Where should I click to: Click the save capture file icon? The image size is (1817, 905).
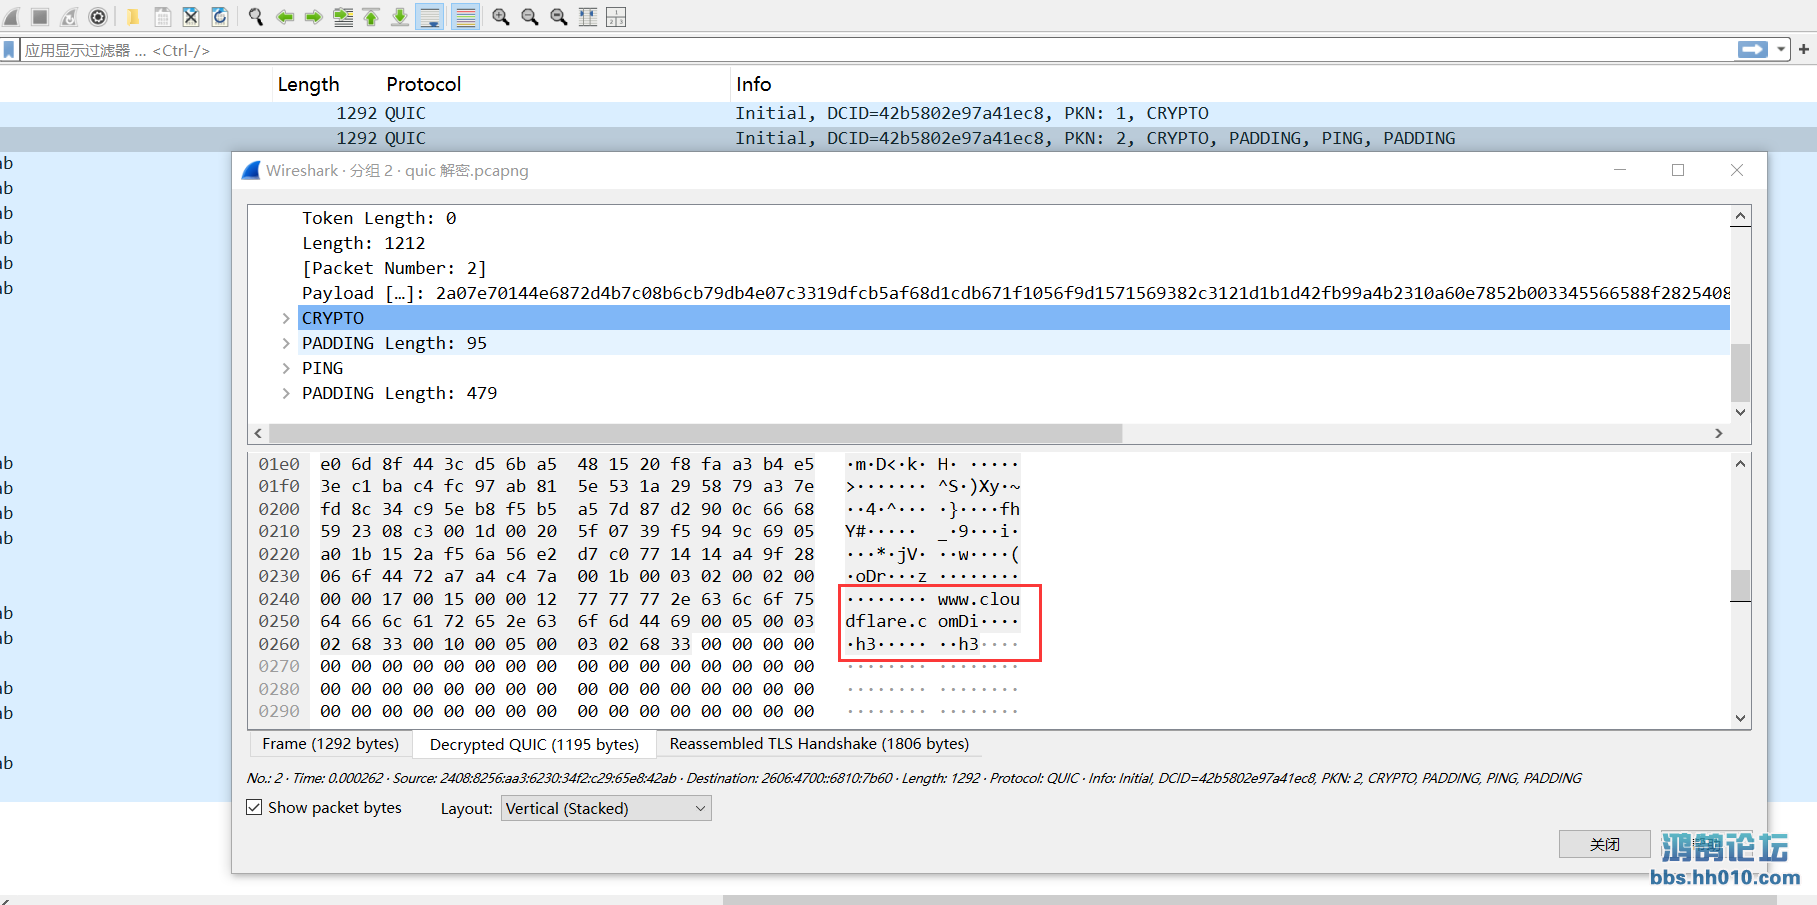[x=162, y=17]
